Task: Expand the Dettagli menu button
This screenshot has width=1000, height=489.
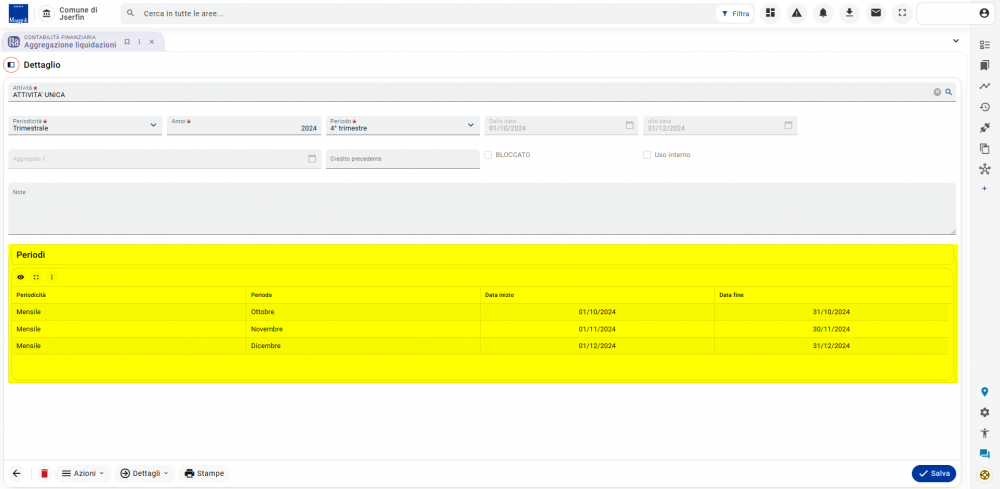Action: pos(145,473)
